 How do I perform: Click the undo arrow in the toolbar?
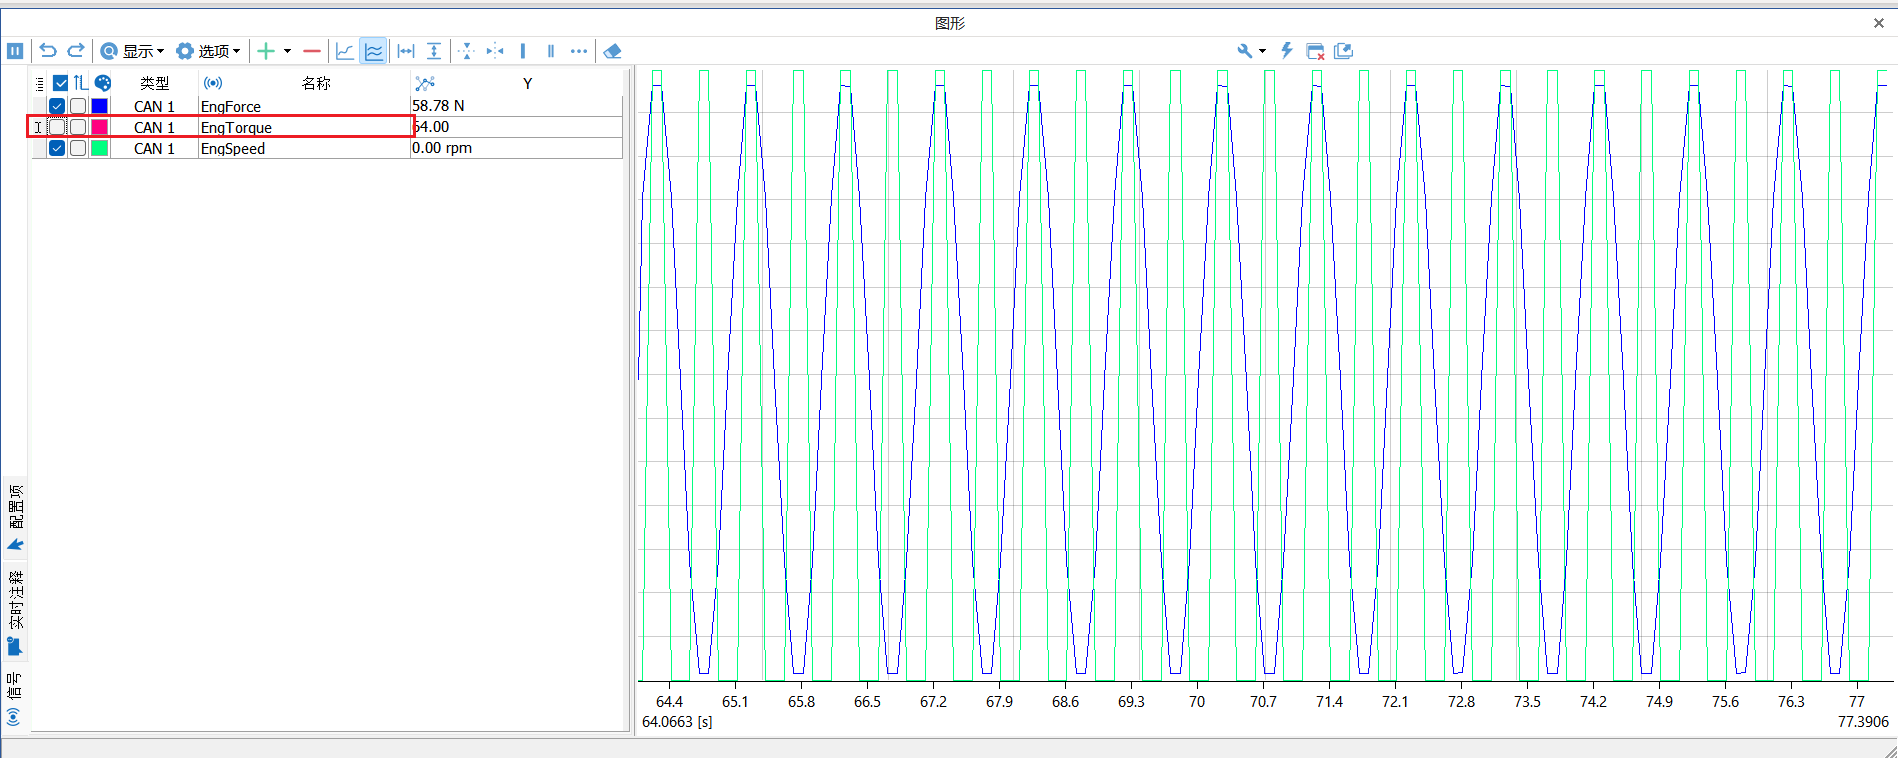48,51
